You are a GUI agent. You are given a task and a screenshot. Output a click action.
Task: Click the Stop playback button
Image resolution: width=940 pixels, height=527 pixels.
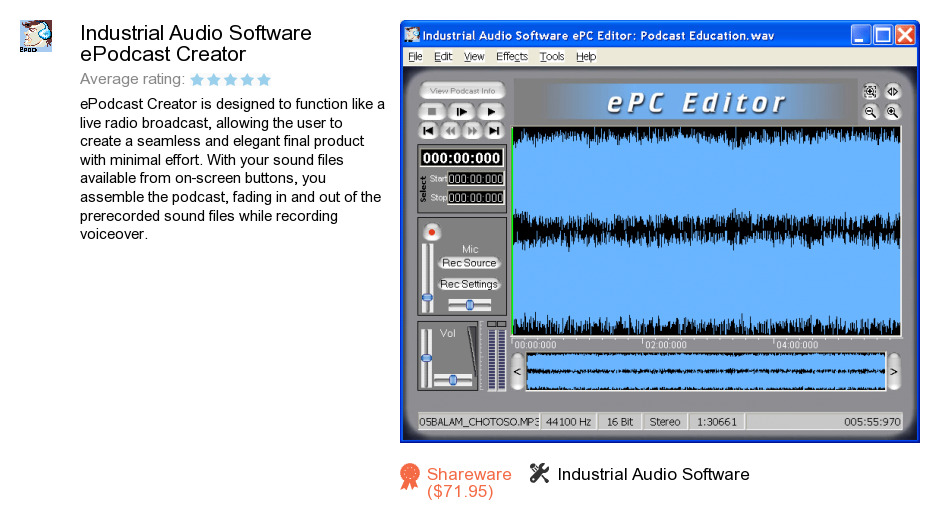432,112
